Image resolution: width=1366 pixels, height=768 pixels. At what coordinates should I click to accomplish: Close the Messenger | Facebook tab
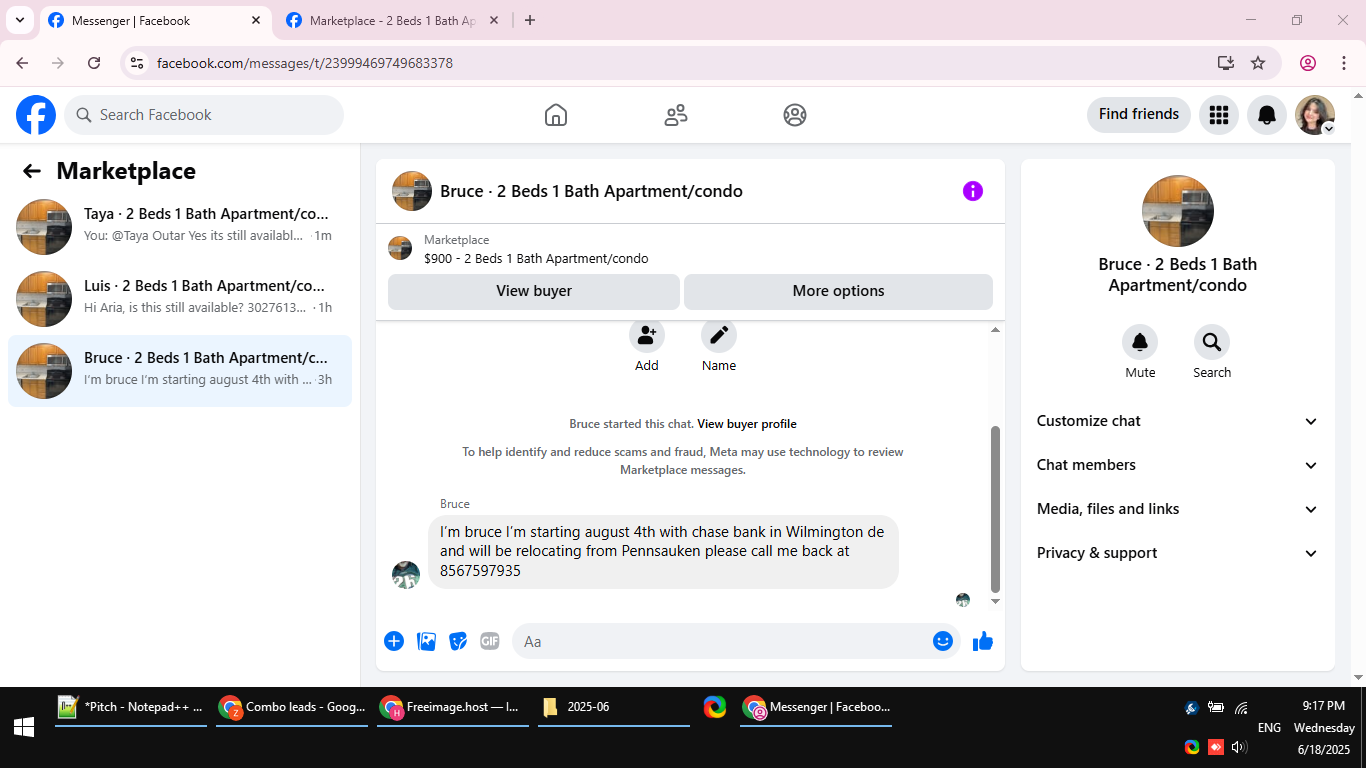point(256,20)
